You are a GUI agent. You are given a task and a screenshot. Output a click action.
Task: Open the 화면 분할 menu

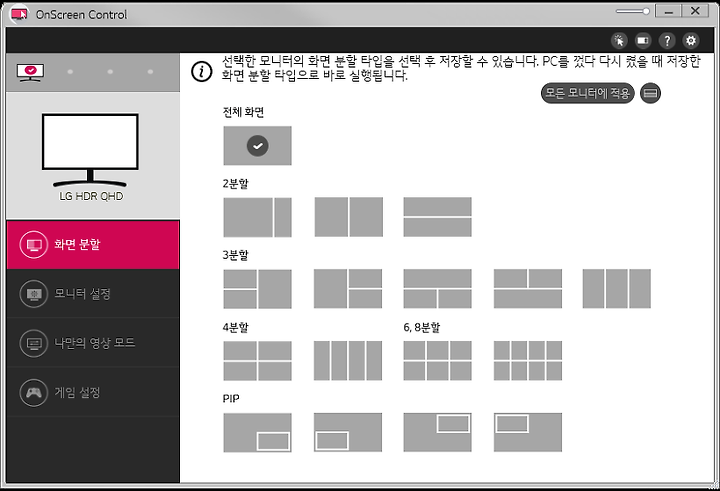[93, 244]
